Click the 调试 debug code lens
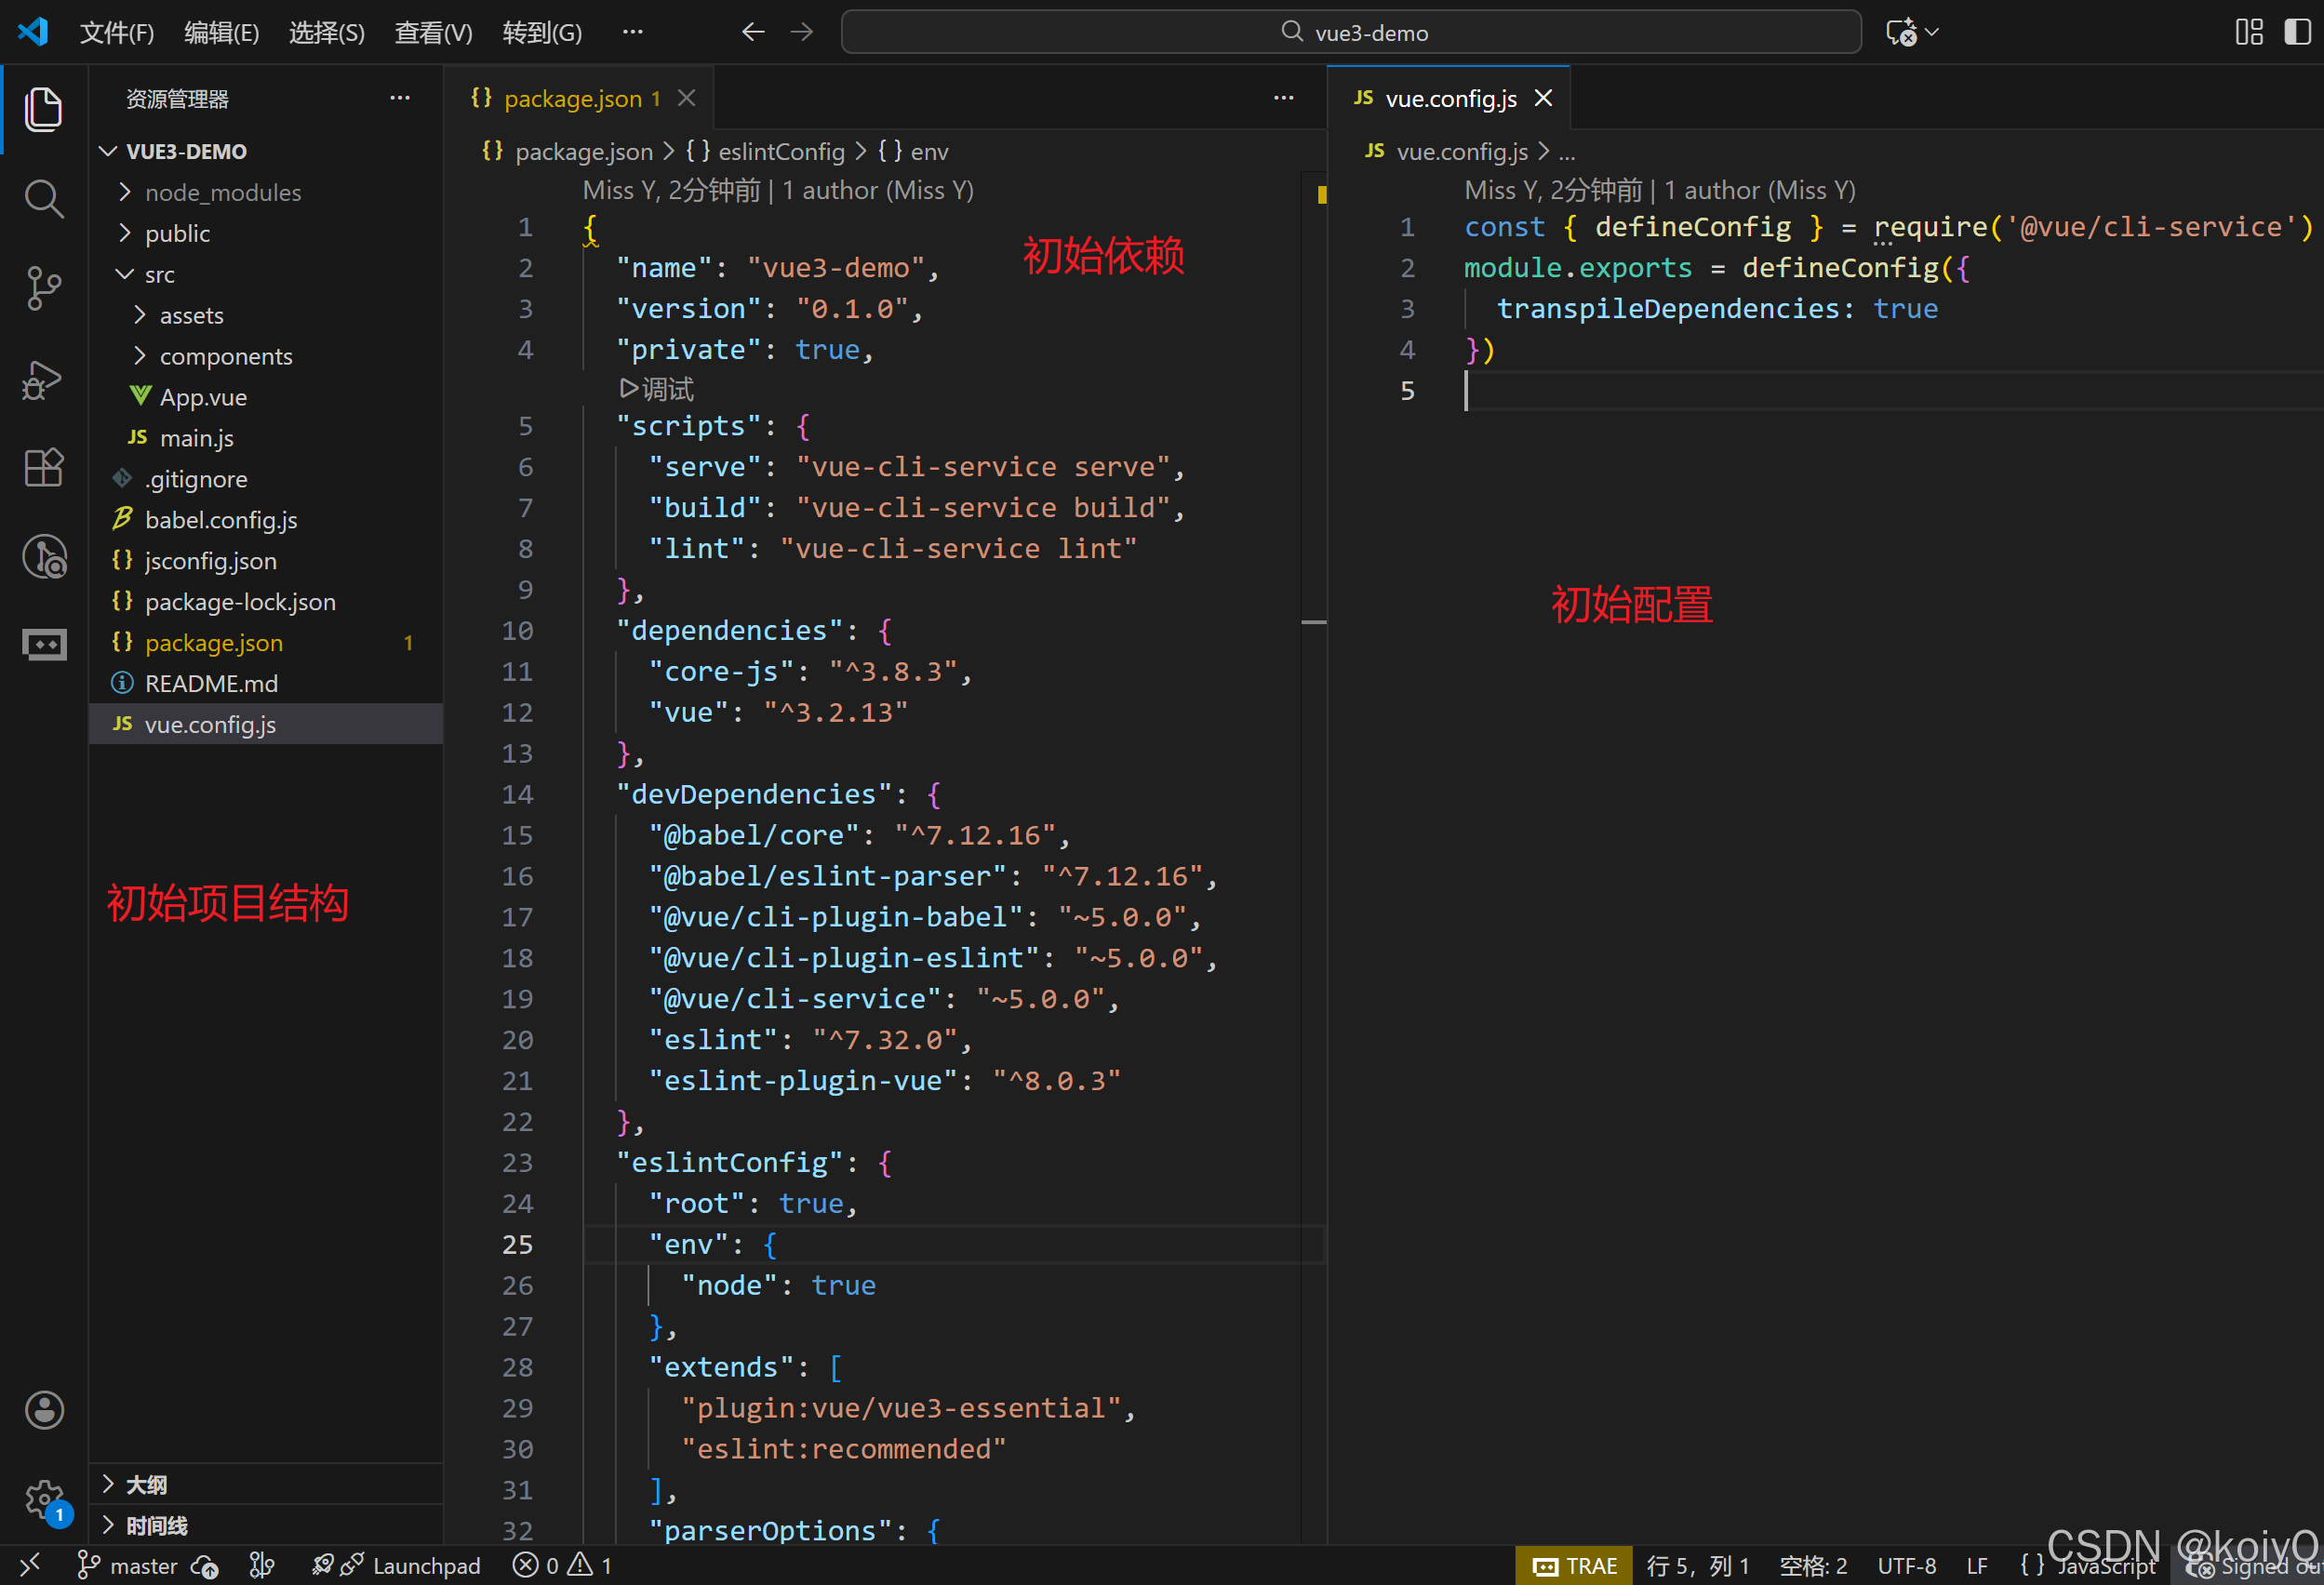This screenshot has width=2324, height=1585. pos(657,388)
